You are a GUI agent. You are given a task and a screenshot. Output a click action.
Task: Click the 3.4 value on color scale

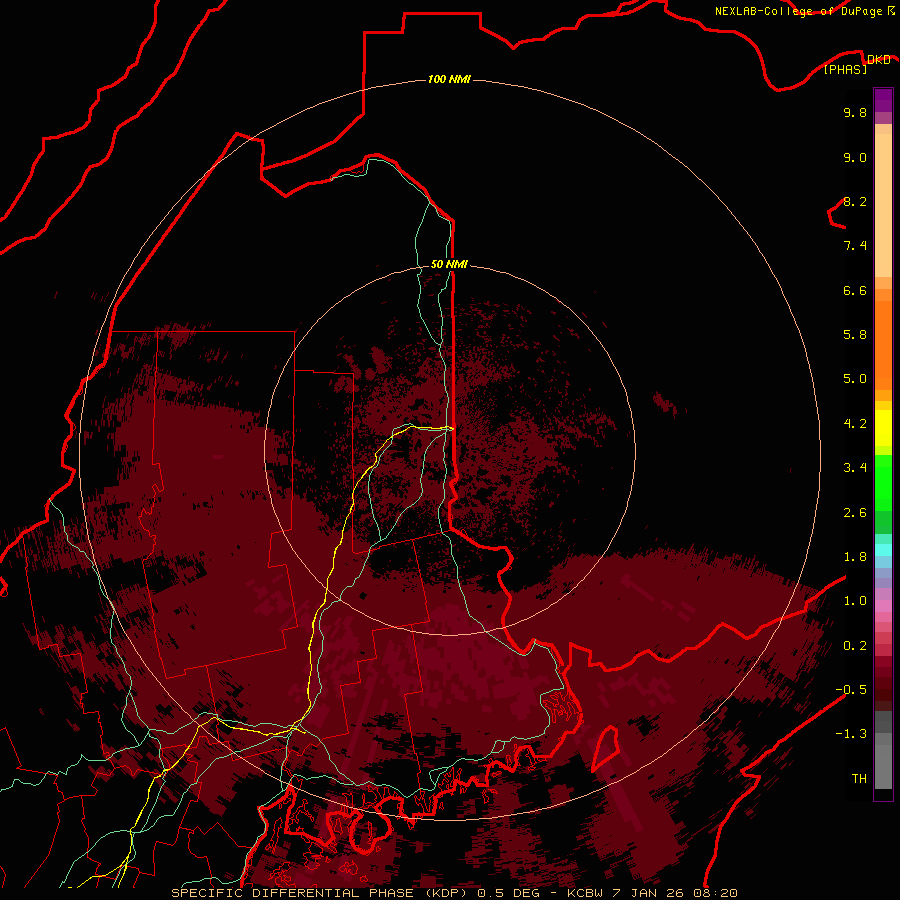(855, 467)
